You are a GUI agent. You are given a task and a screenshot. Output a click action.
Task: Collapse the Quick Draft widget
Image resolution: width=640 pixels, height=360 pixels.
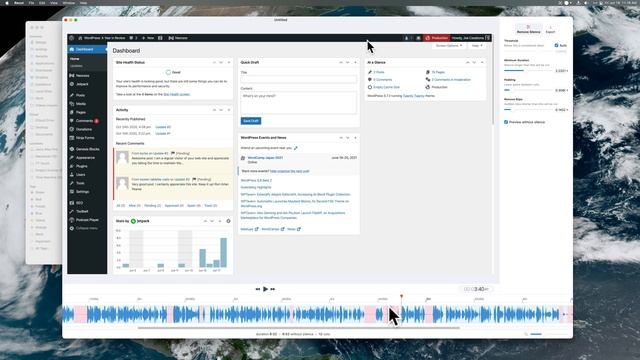355,62
